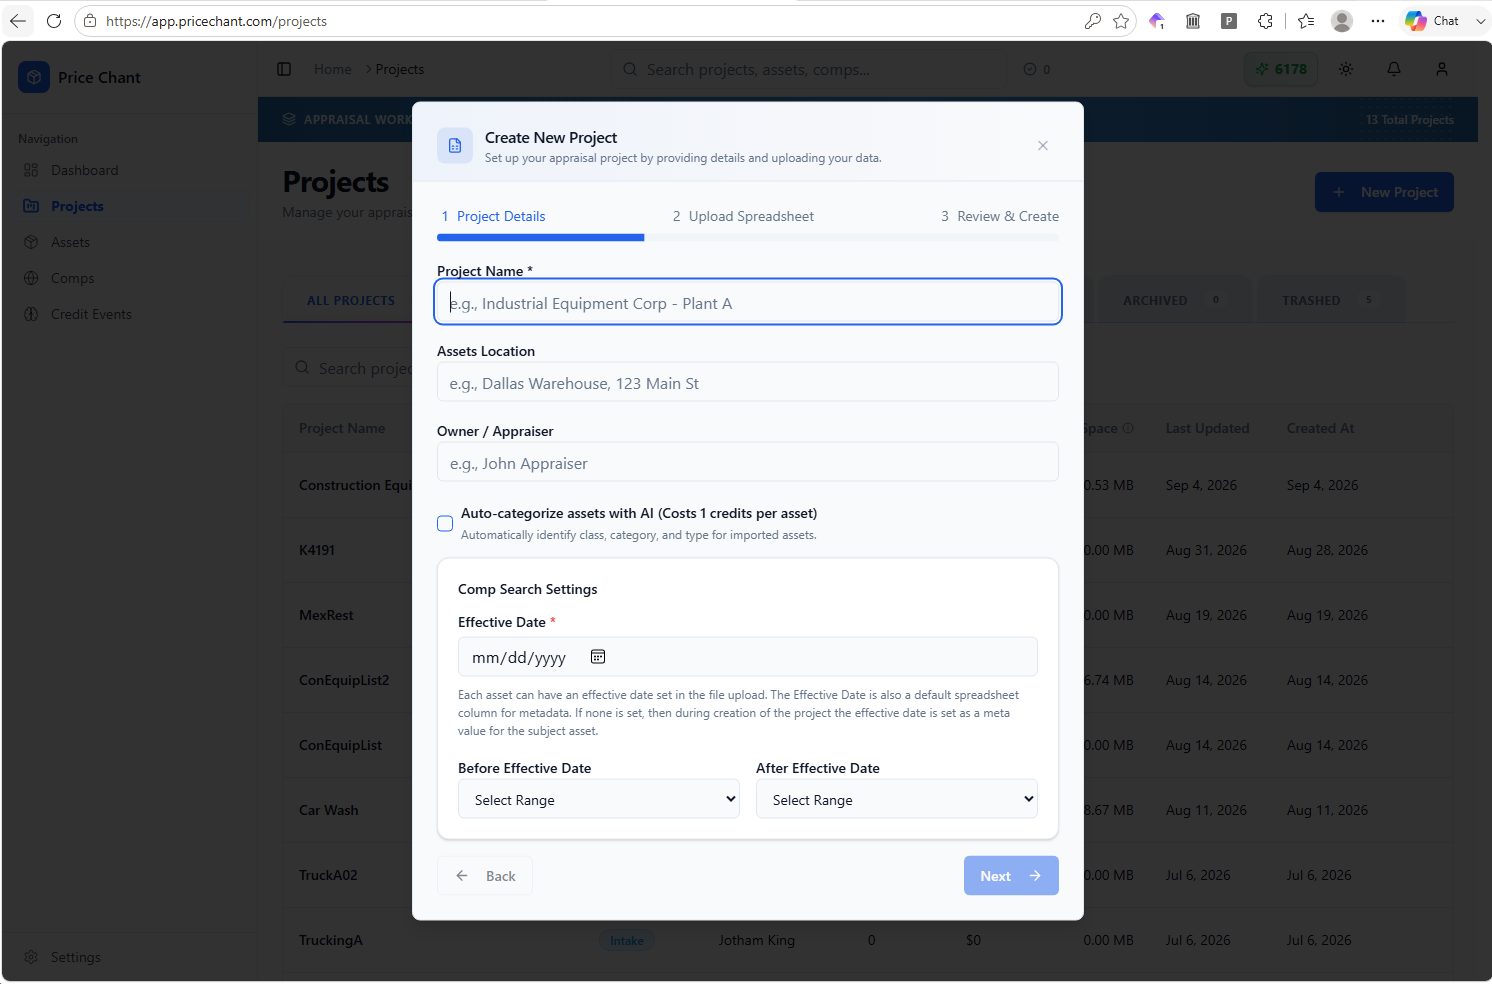Click the Next button in dialog
The height and width of the screenshot is (984, 1492).
click(x=1011, y=876)
